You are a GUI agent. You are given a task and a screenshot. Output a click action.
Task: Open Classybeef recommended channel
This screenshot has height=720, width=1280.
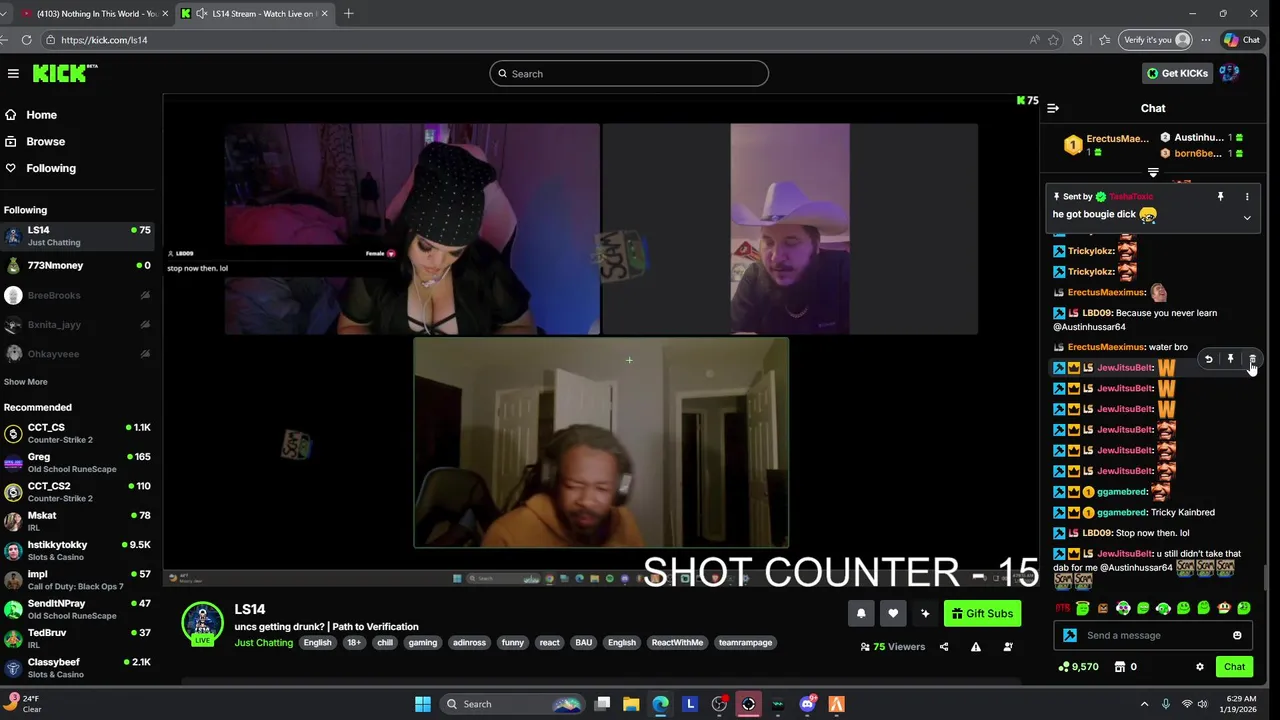pyautogui.click(x=78, y=668)
